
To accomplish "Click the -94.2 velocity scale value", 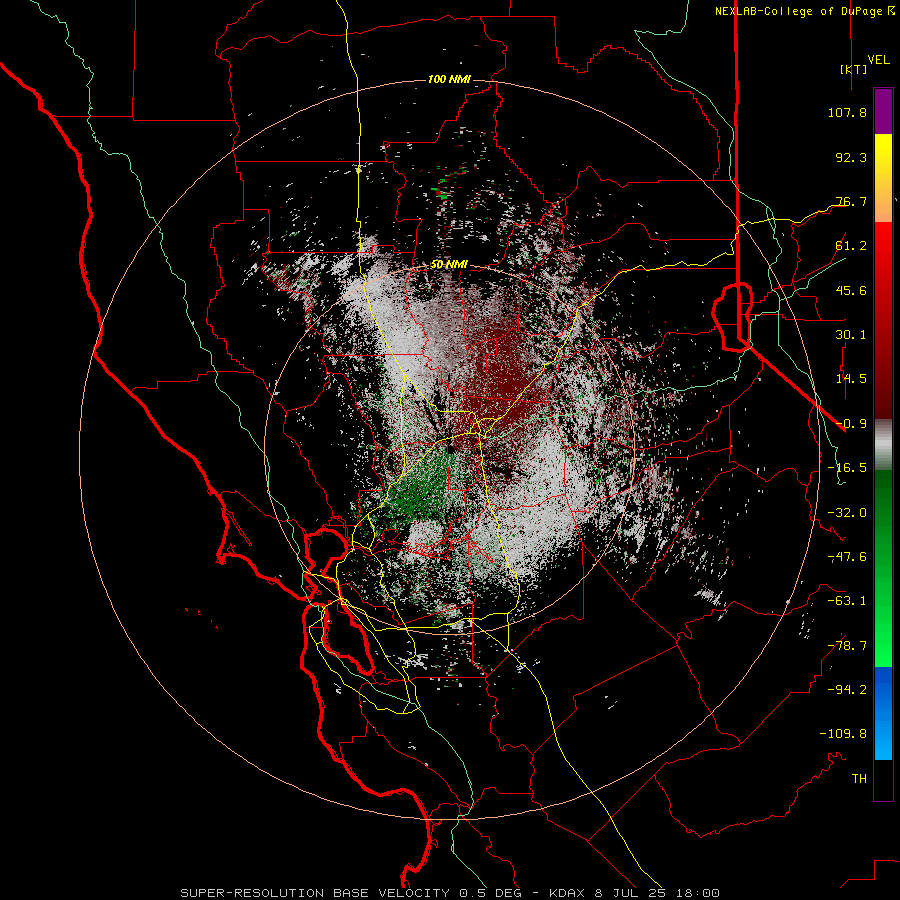I will coord(847,690).
